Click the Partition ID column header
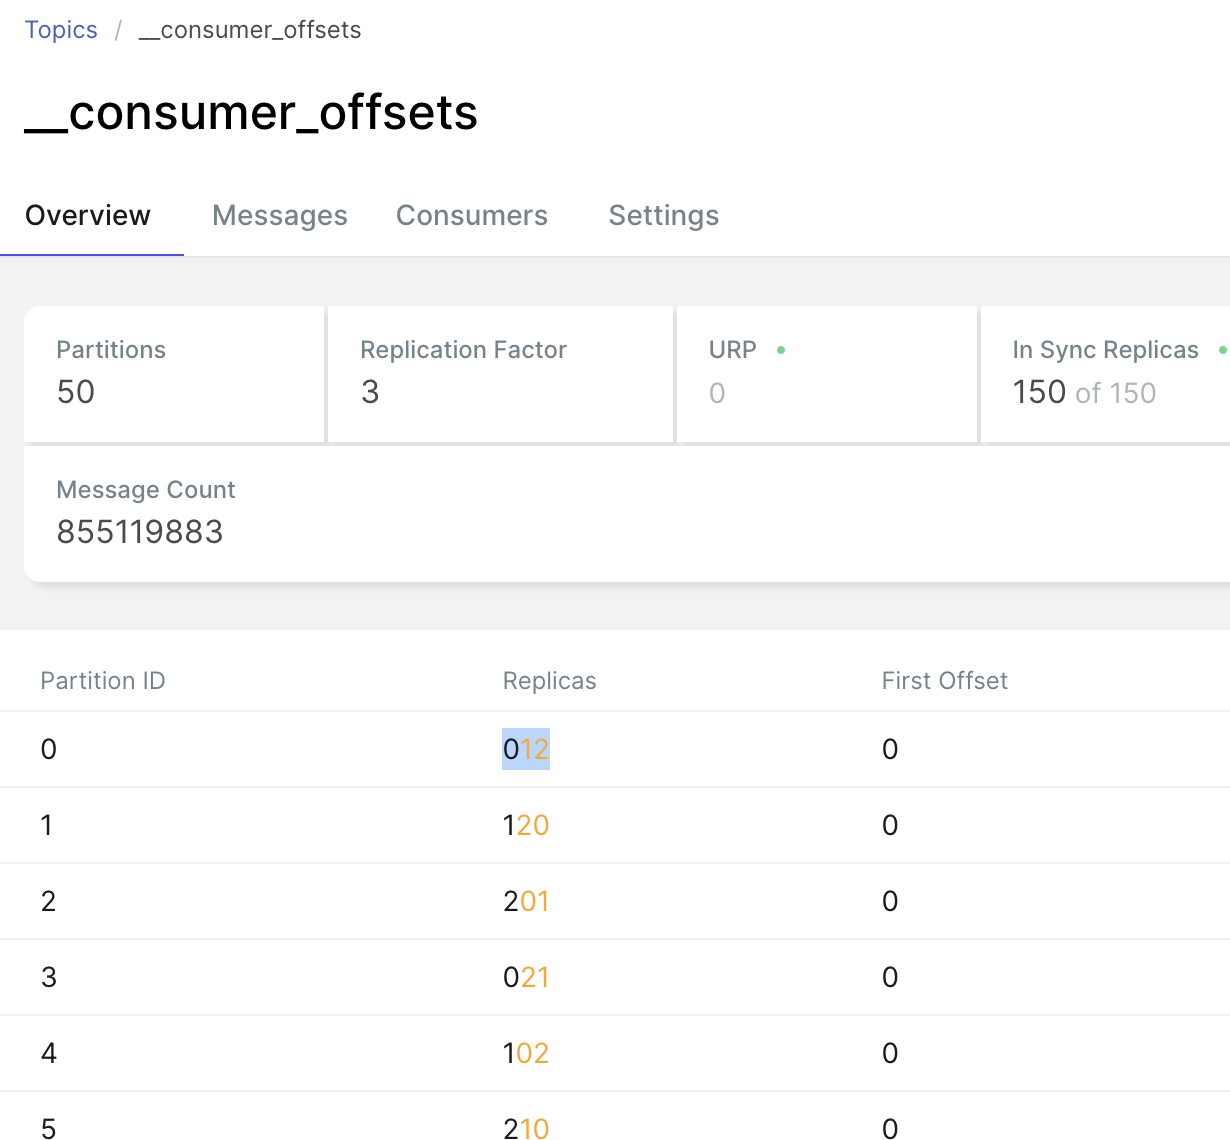1230x1140 pixels. (102, 680)
